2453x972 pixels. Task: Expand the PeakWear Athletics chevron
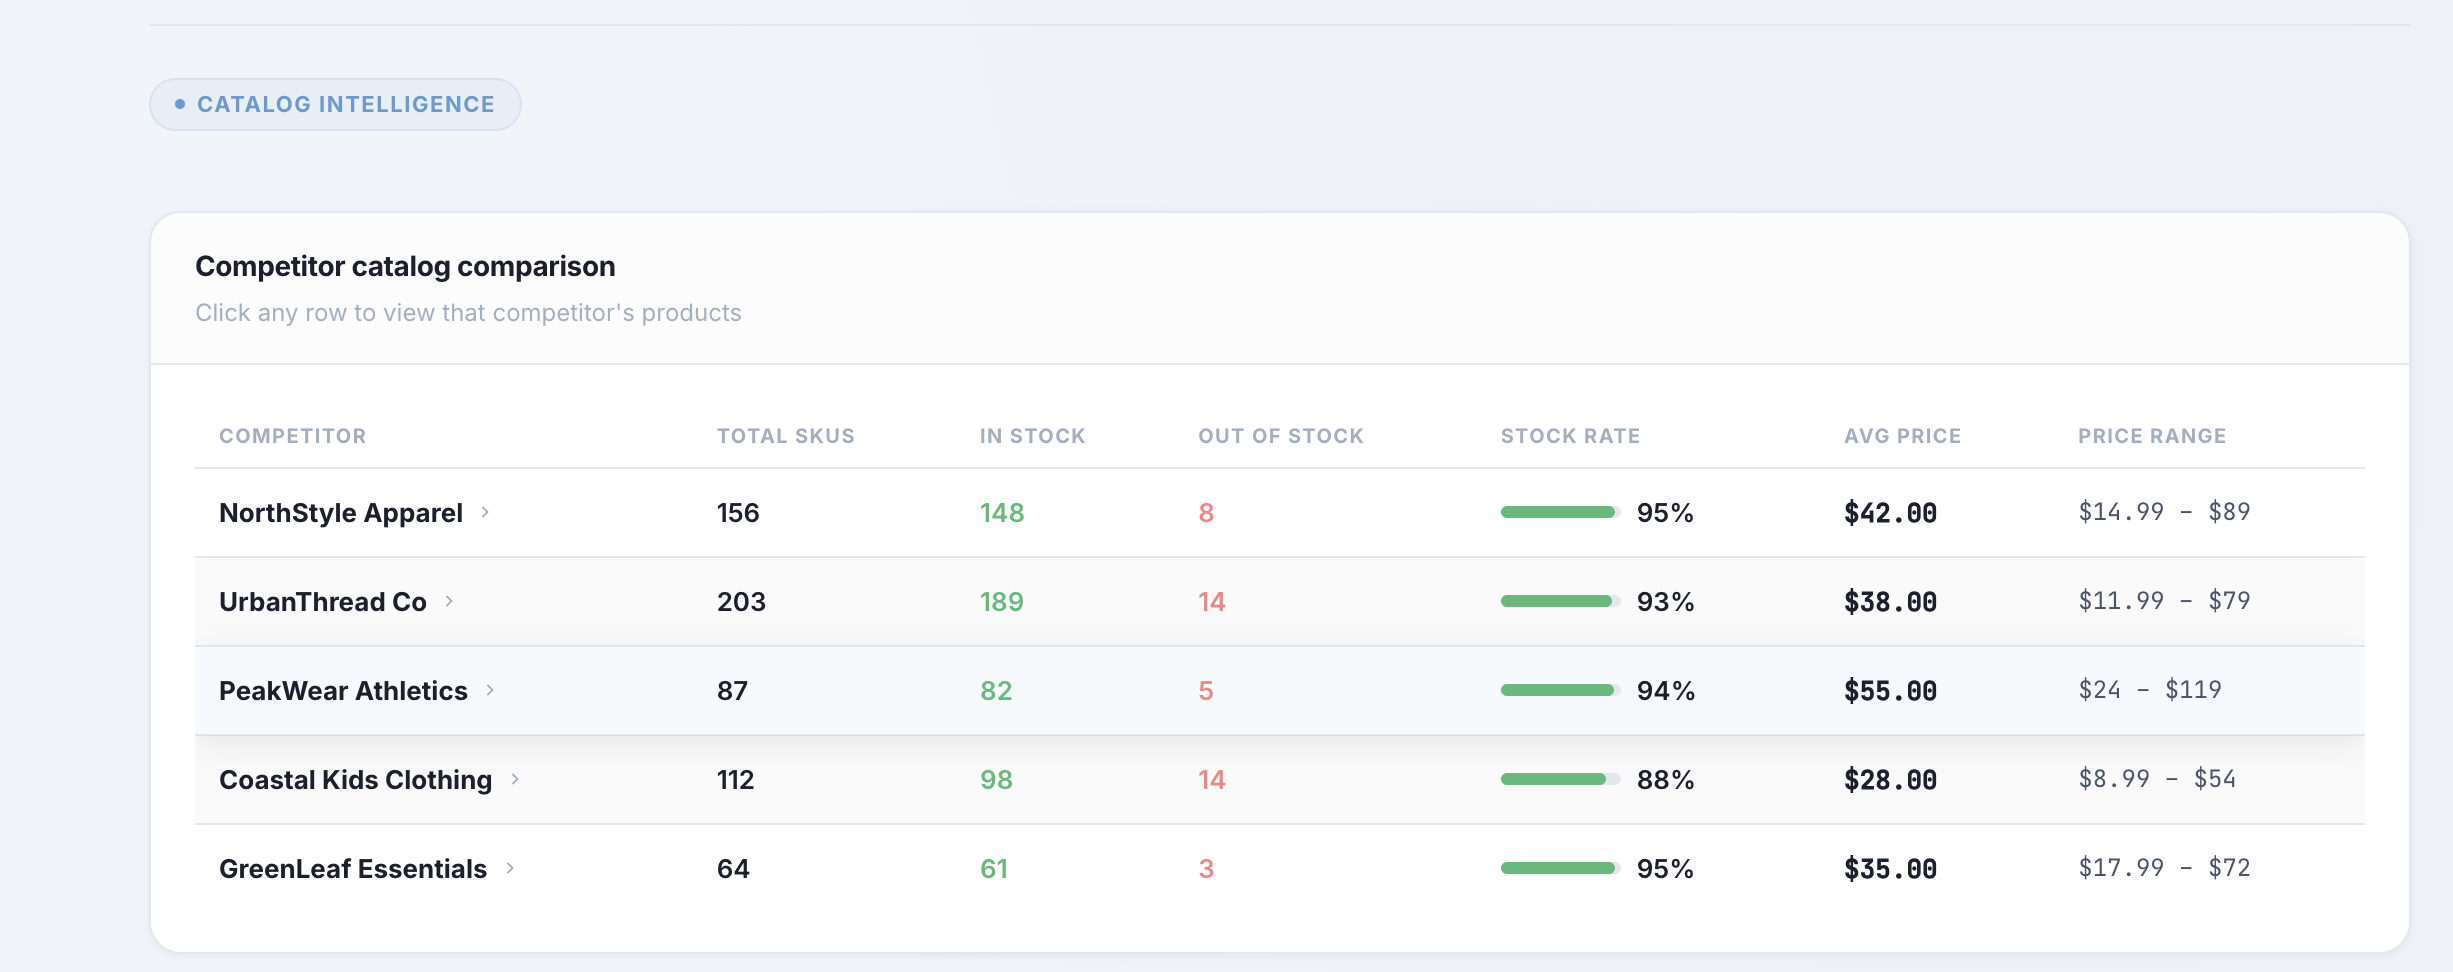(491, 690)
